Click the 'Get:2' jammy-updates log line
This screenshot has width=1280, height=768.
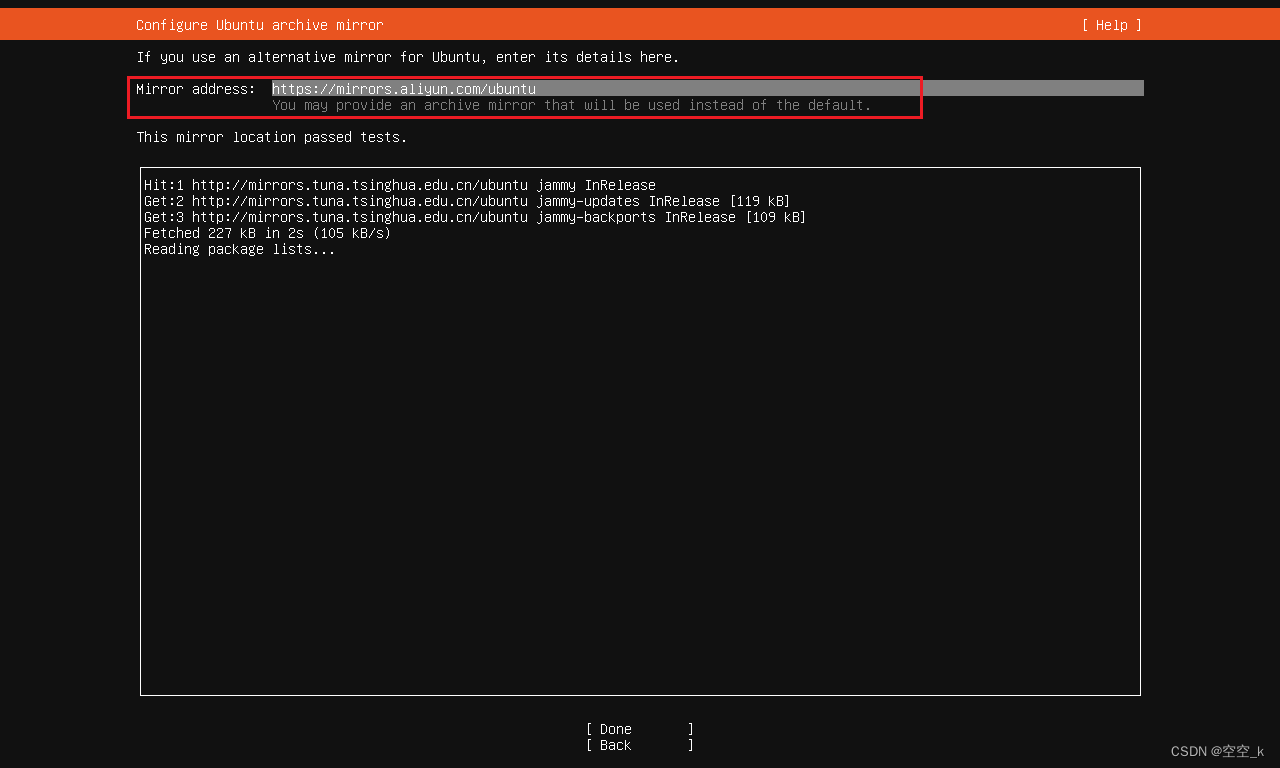tap(467, 201)
